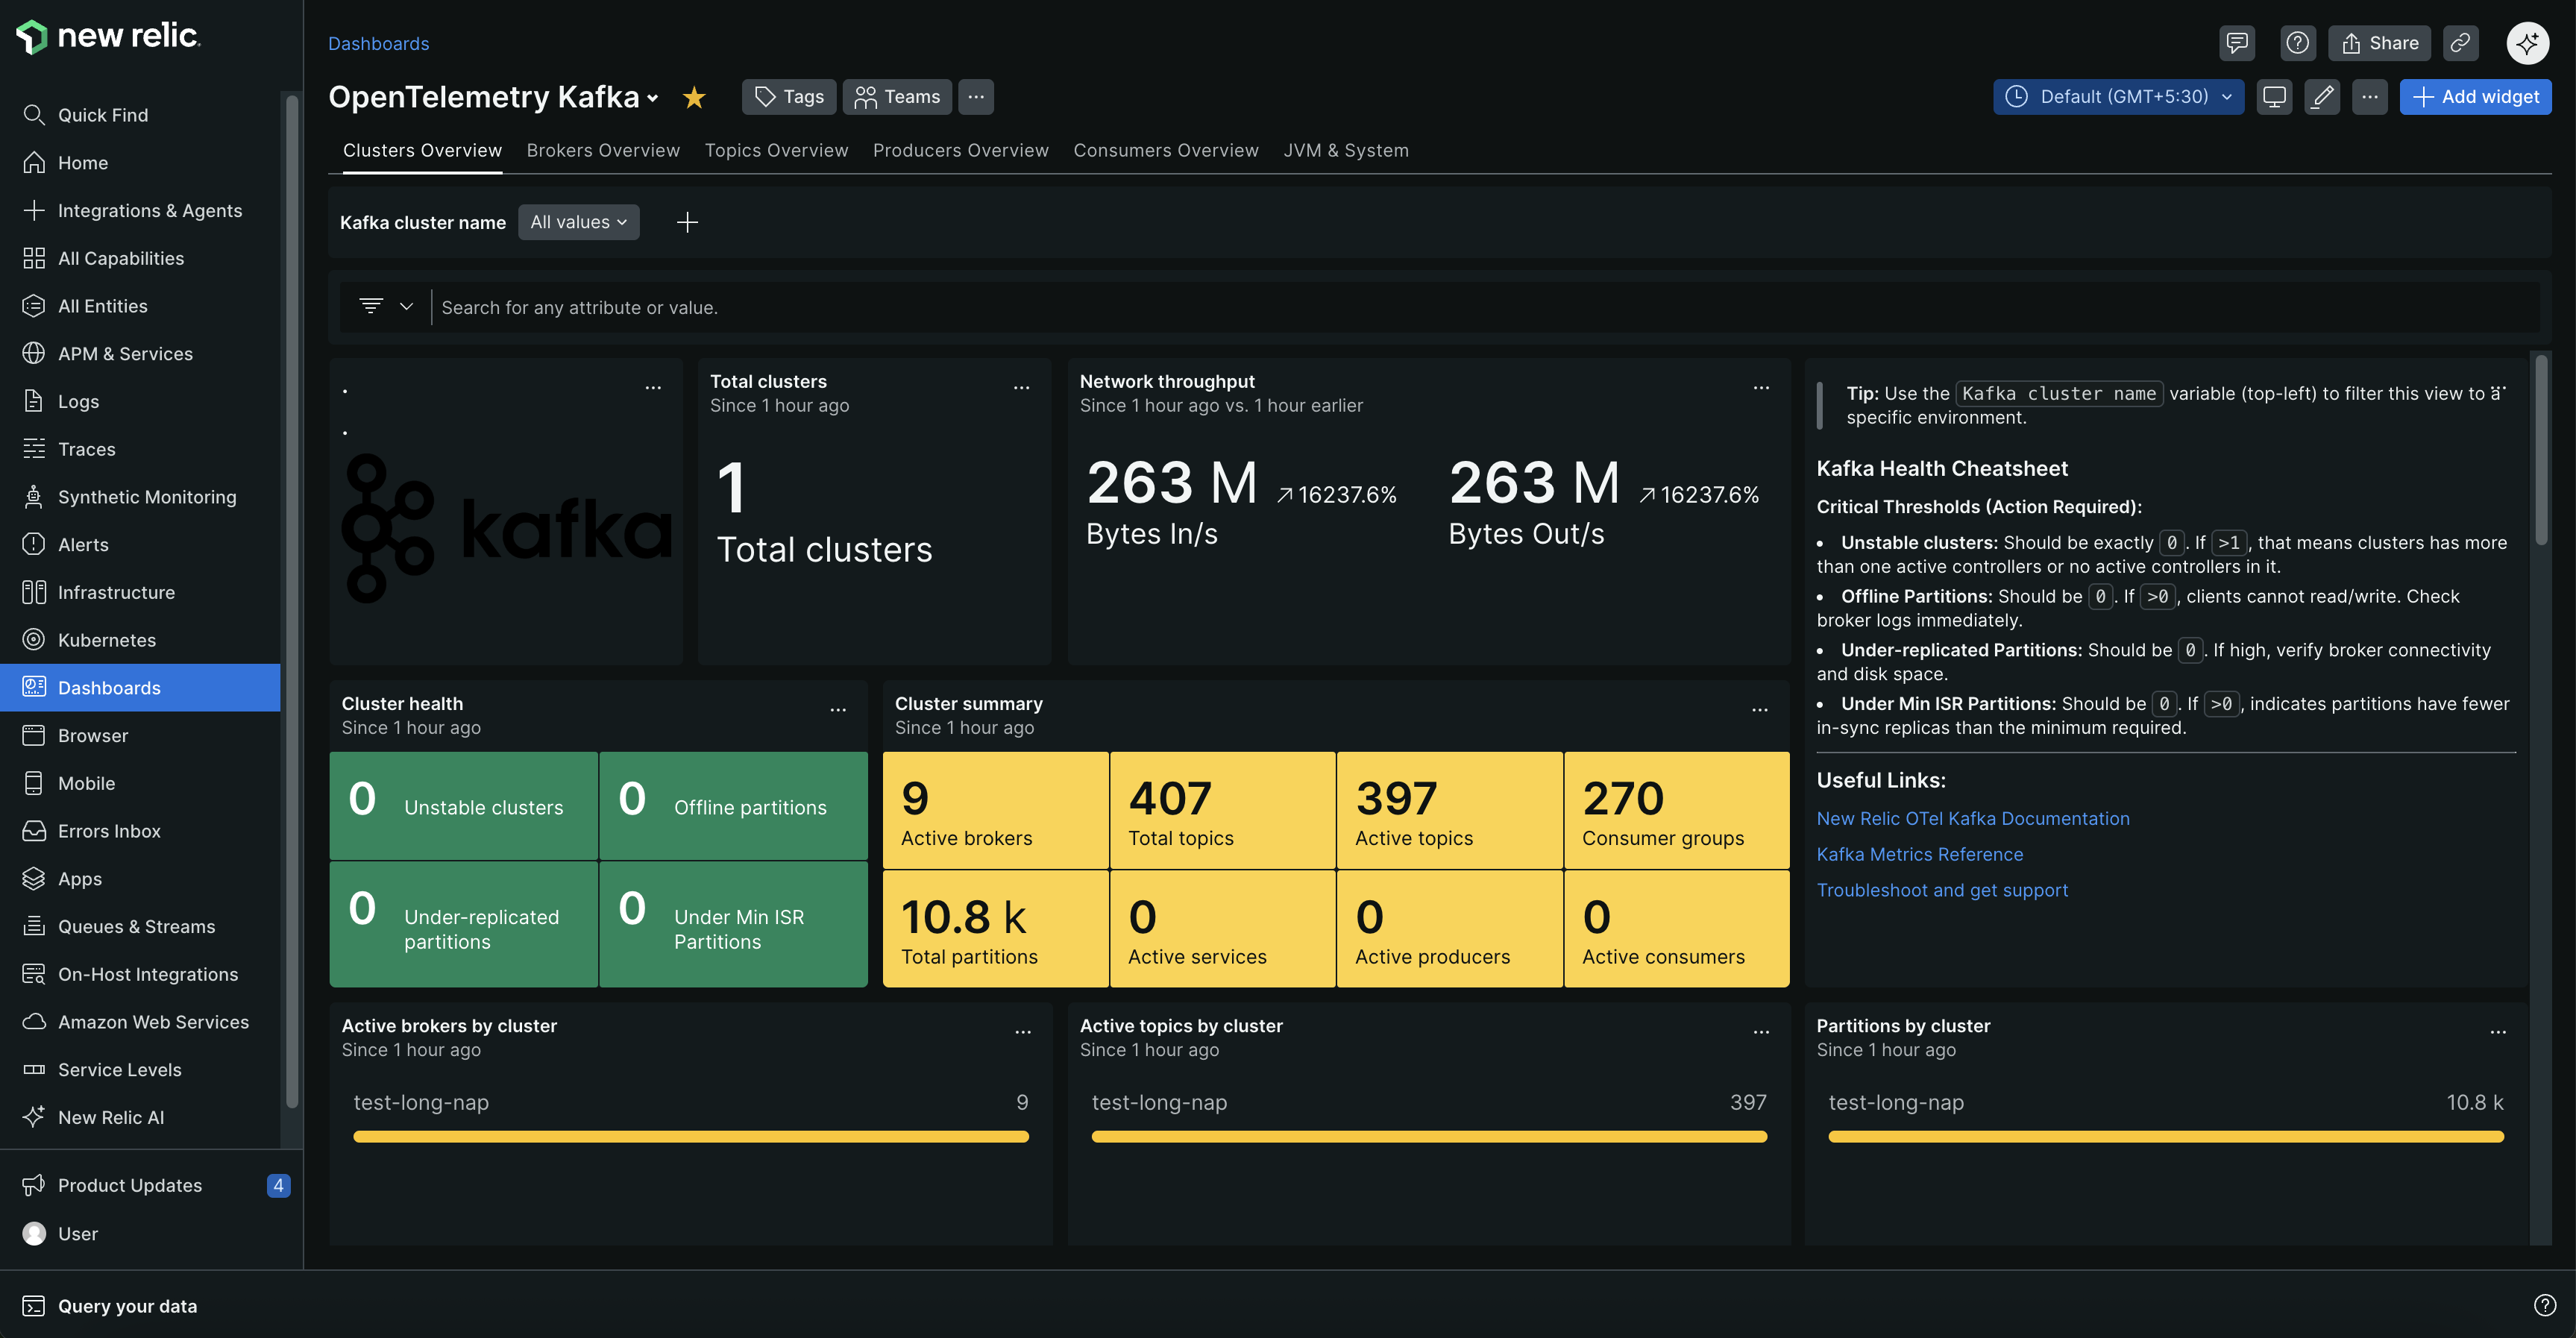This screenshot has width=2576, height=1338.
Task: Select Kubernetes in the left sidebar
Action: 105,640
